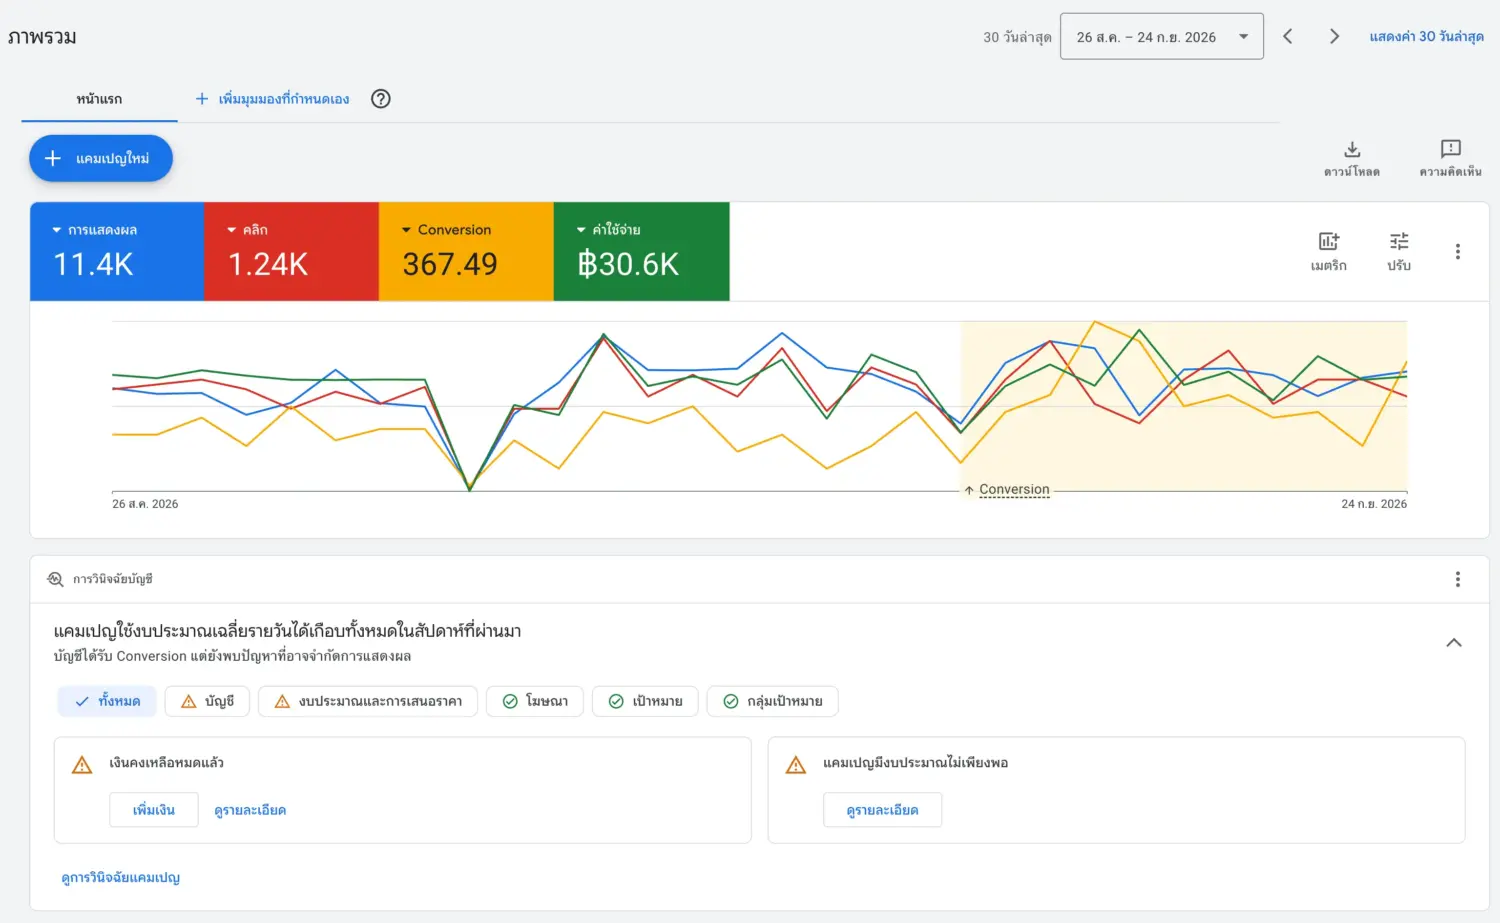Screen dimensions: 1500x923
Task: Click the แคมเปญใช้งบประมาณเฉลี่ยรายวัน diagnostic heading
Action: click(287, 631)
